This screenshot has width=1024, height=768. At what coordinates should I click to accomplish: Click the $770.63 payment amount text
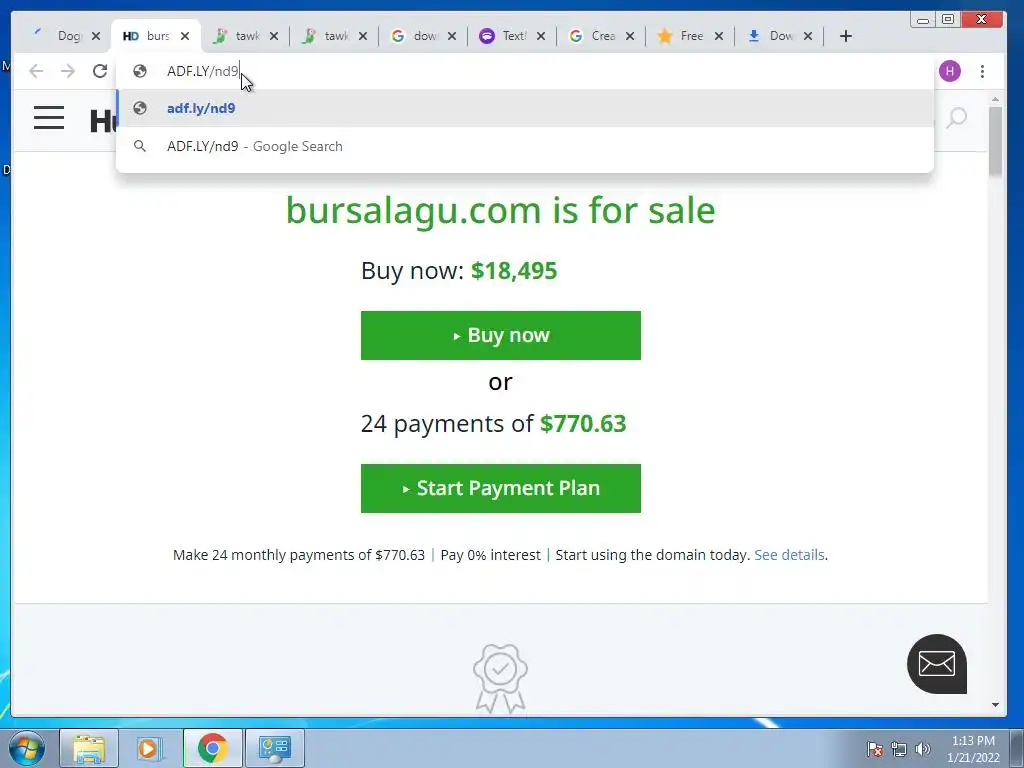point(583,424)
